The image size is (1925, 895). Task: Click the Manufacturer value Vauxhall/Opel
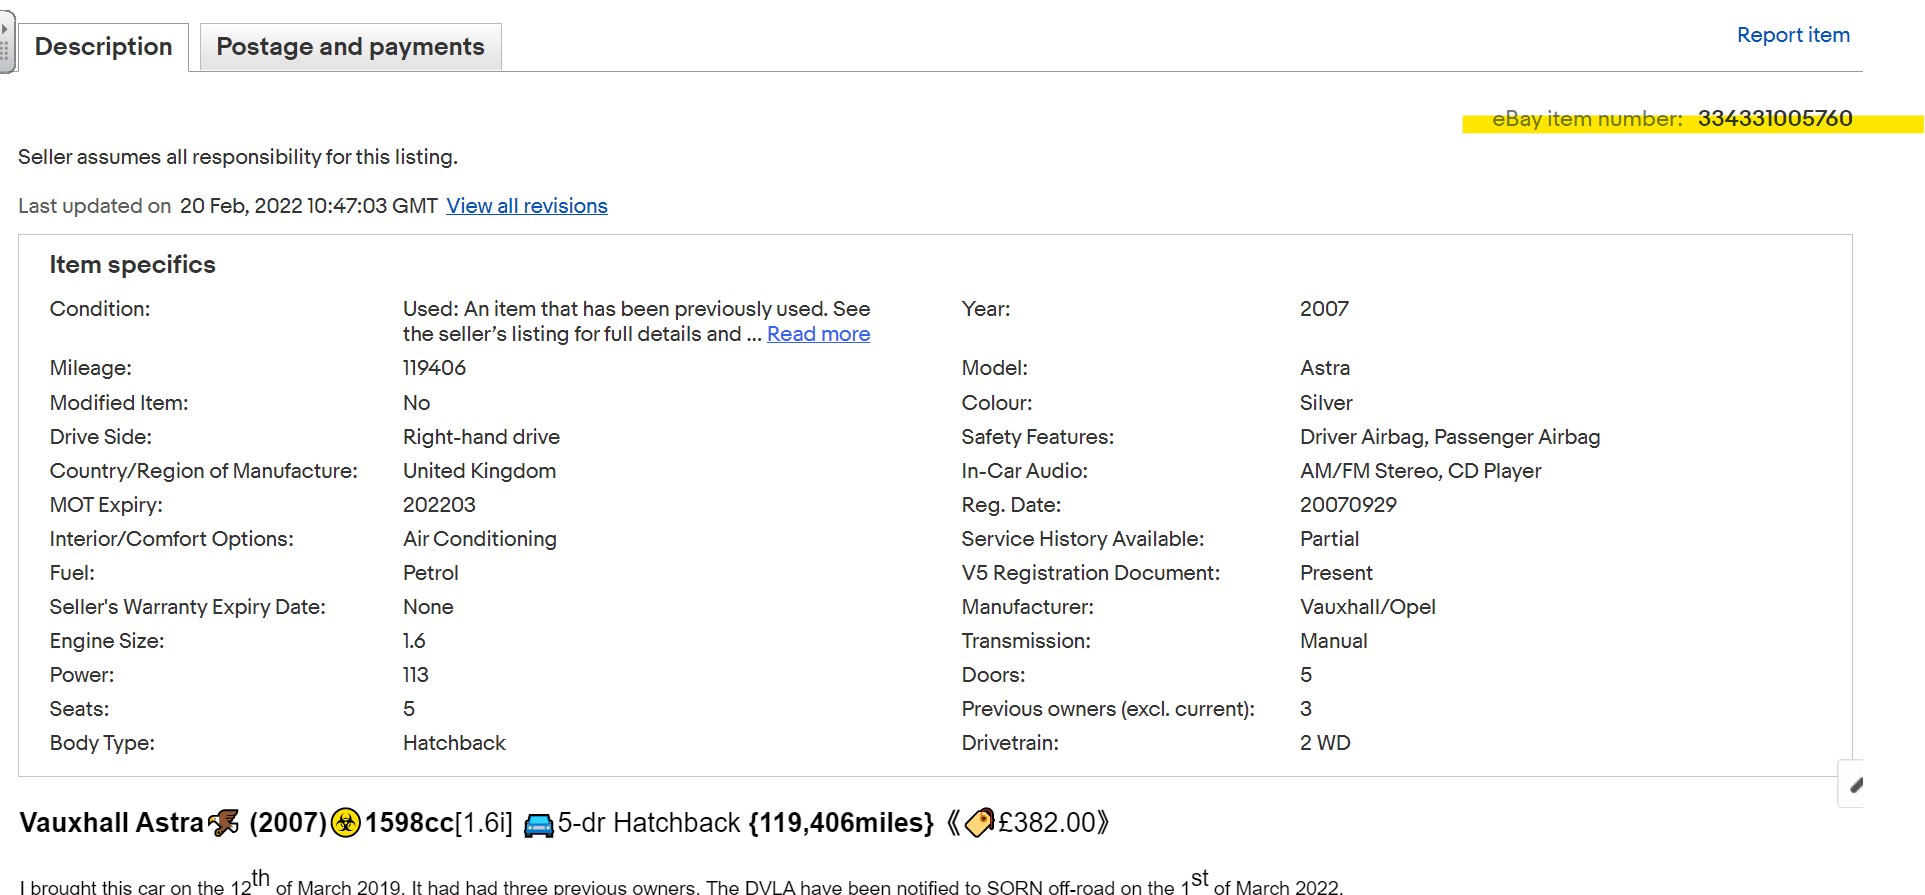1367,607
